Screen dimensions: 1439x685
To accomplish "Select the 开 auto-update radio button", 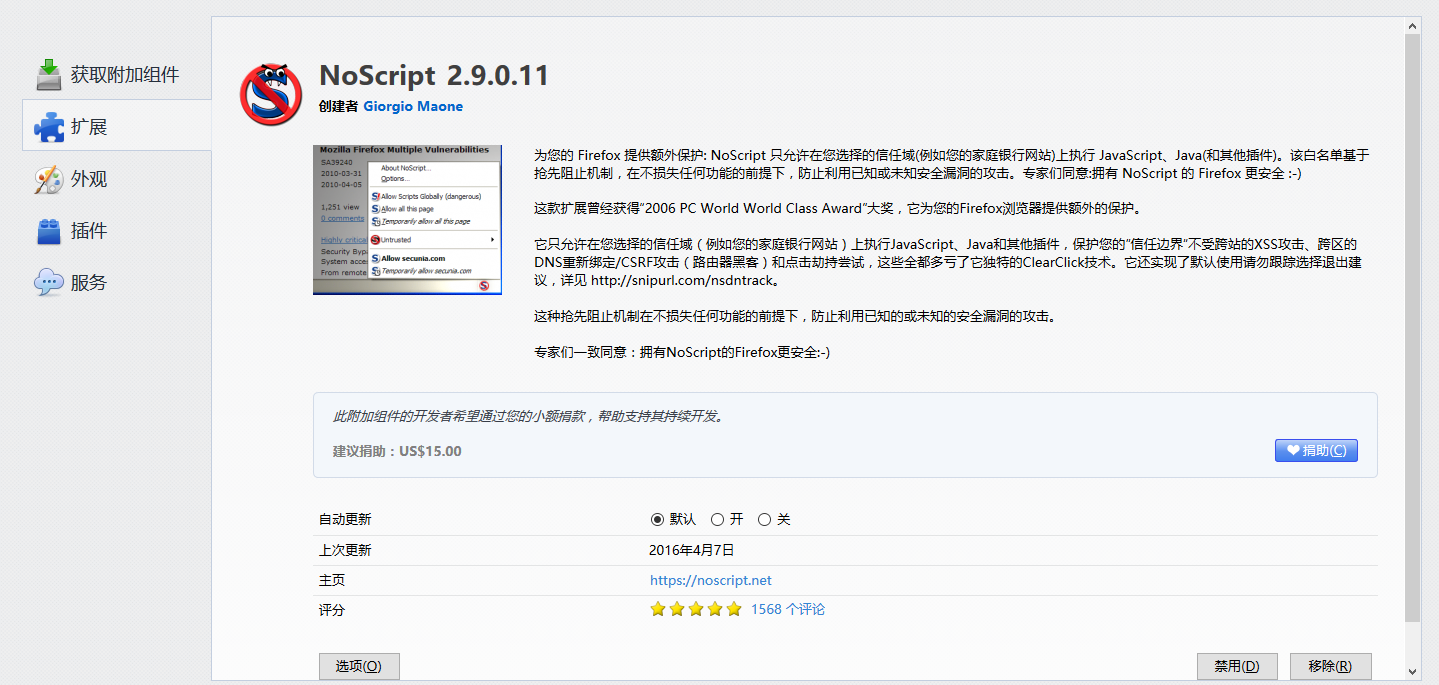I will click(717, 520).
